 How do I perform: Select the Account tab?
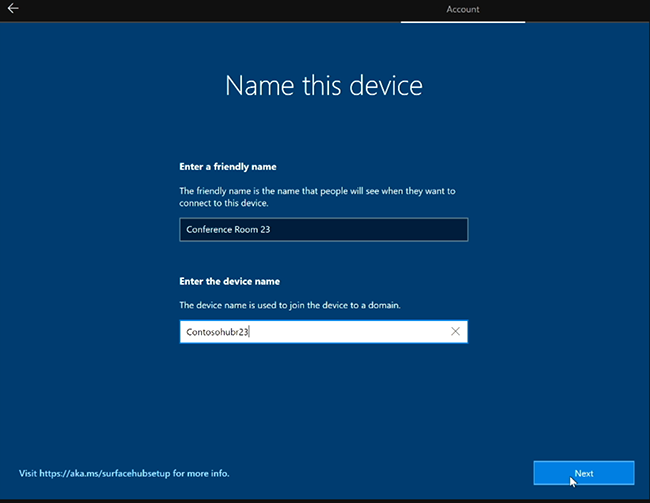click(x=463, y=9)
